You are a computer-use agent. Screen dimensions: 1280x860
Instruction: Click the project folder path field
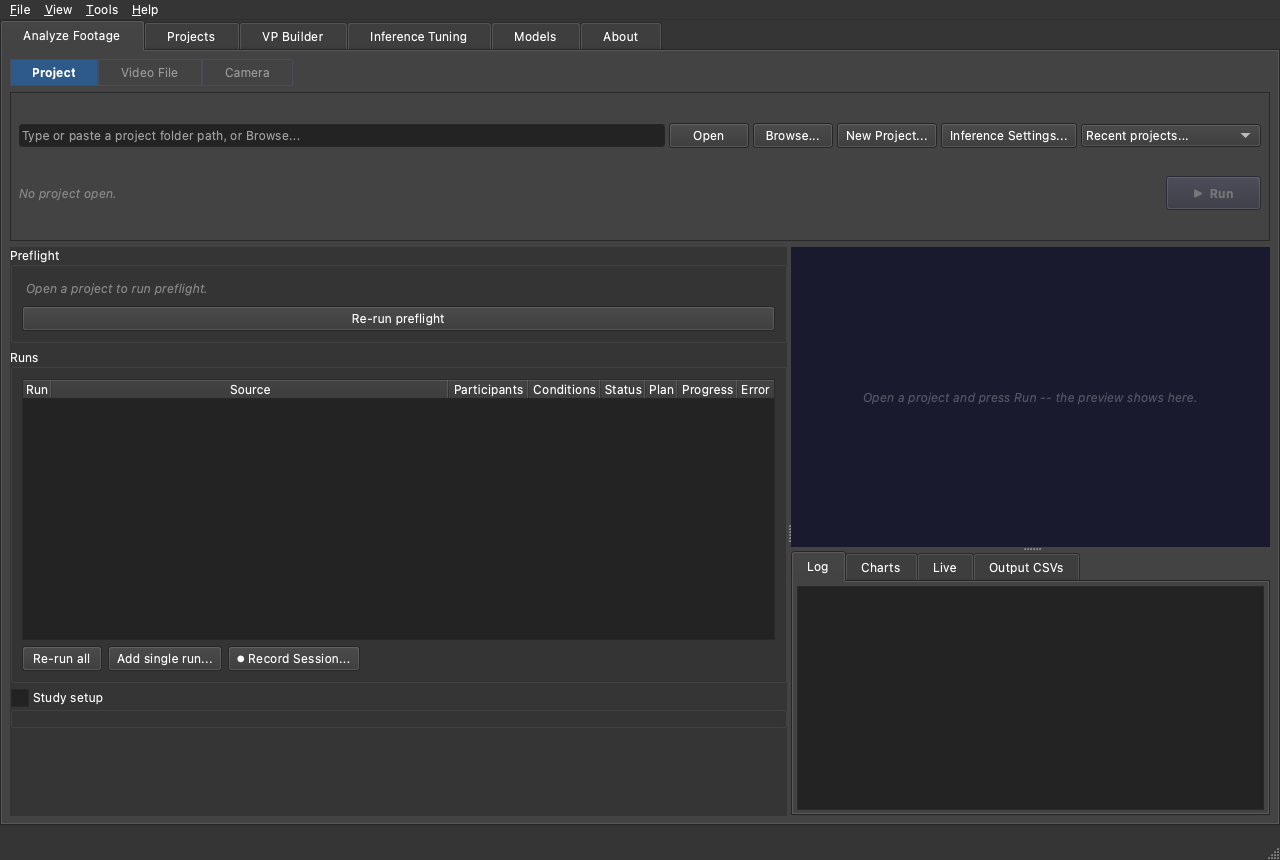click(342, 135)
